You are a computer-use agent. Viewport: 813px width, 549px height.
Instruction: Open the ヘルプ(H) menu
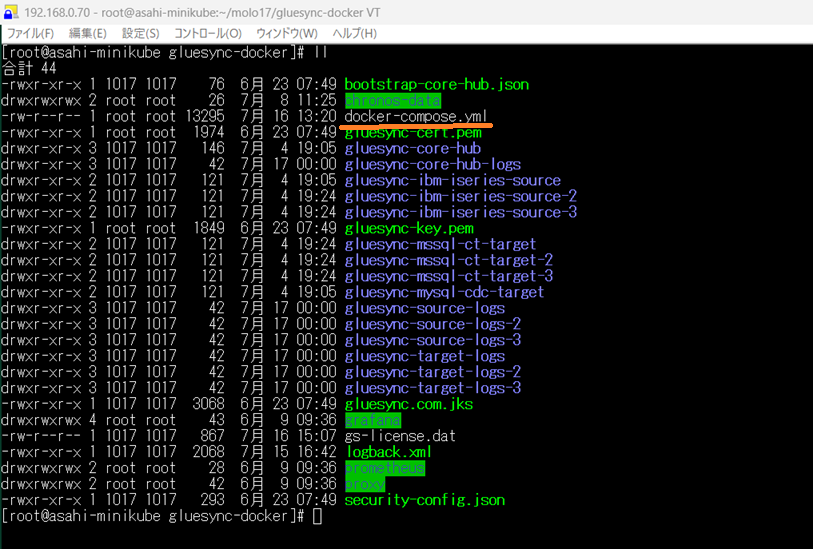coord(354,34)
